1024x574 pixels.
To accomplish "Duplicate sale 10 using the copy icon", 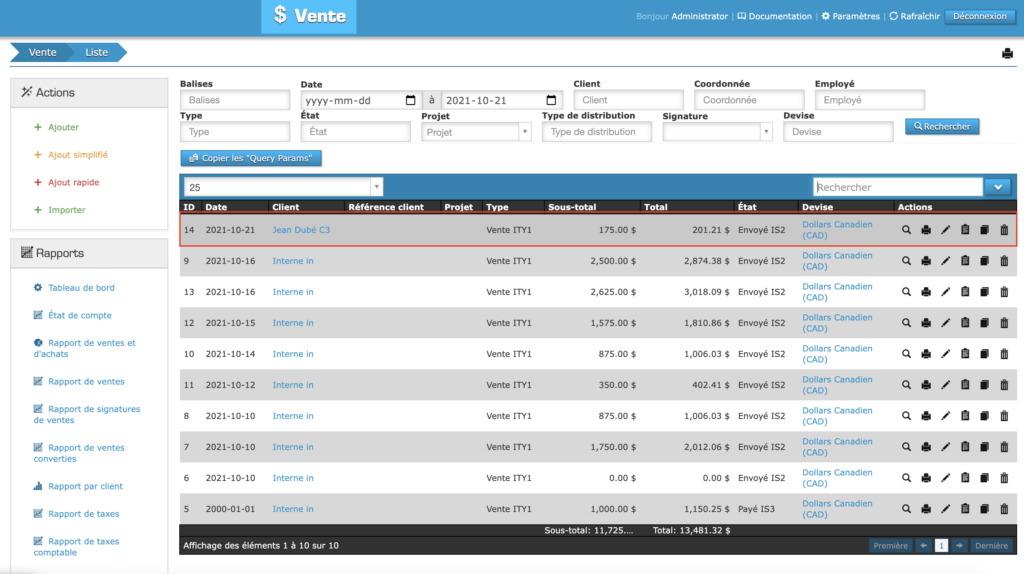I will pyautogui.click(x=985, y=354).
